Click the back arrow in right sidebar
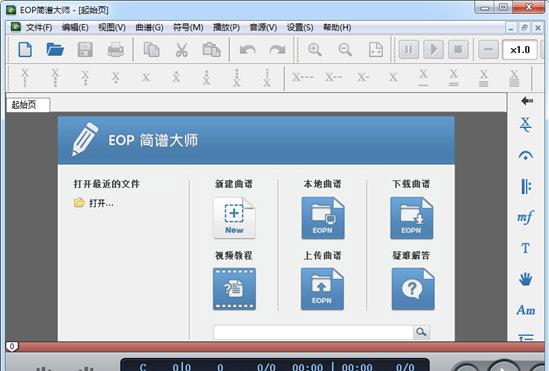The image size is (549, 371). [x=527, y=101]
